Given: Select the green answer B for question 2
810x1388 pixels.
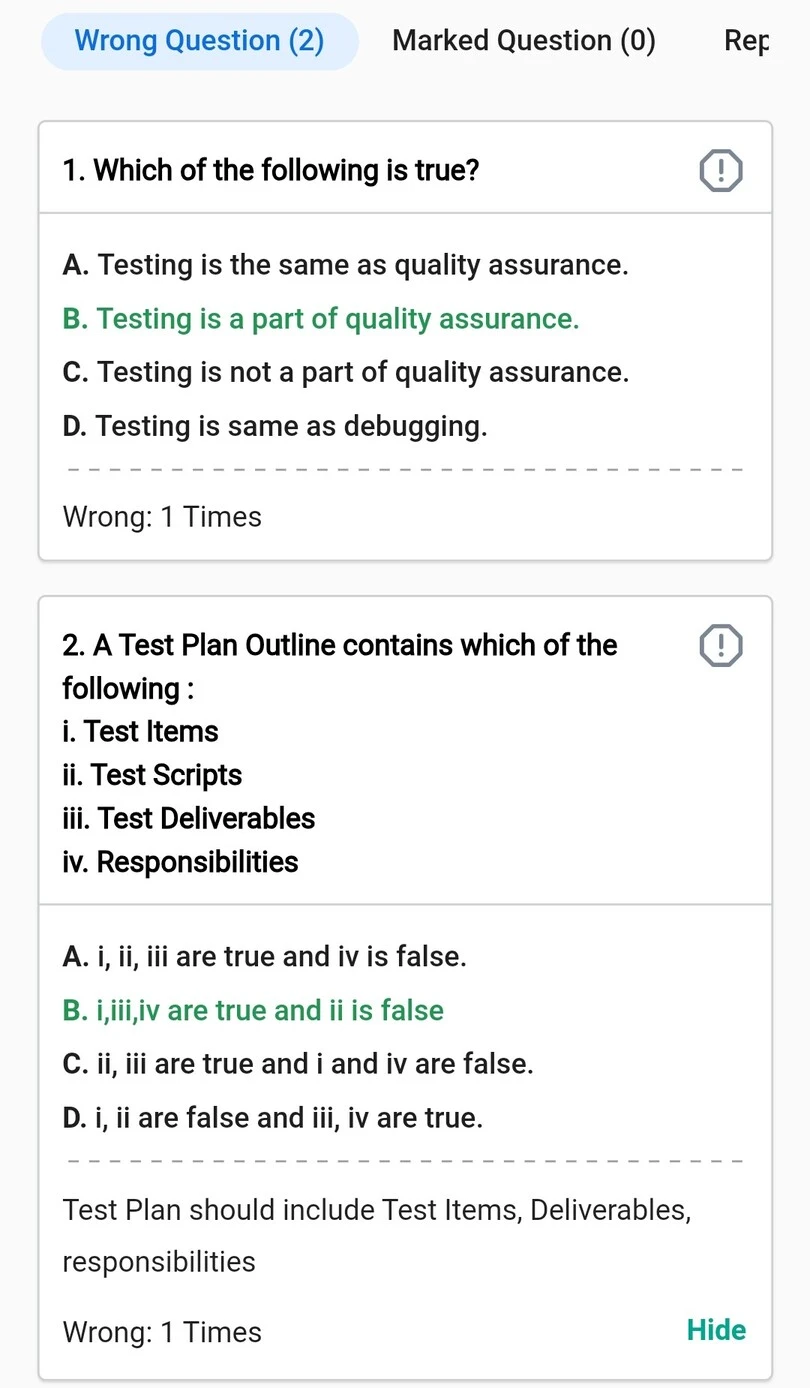Looking at the screenshot, I should (253, 1010).
